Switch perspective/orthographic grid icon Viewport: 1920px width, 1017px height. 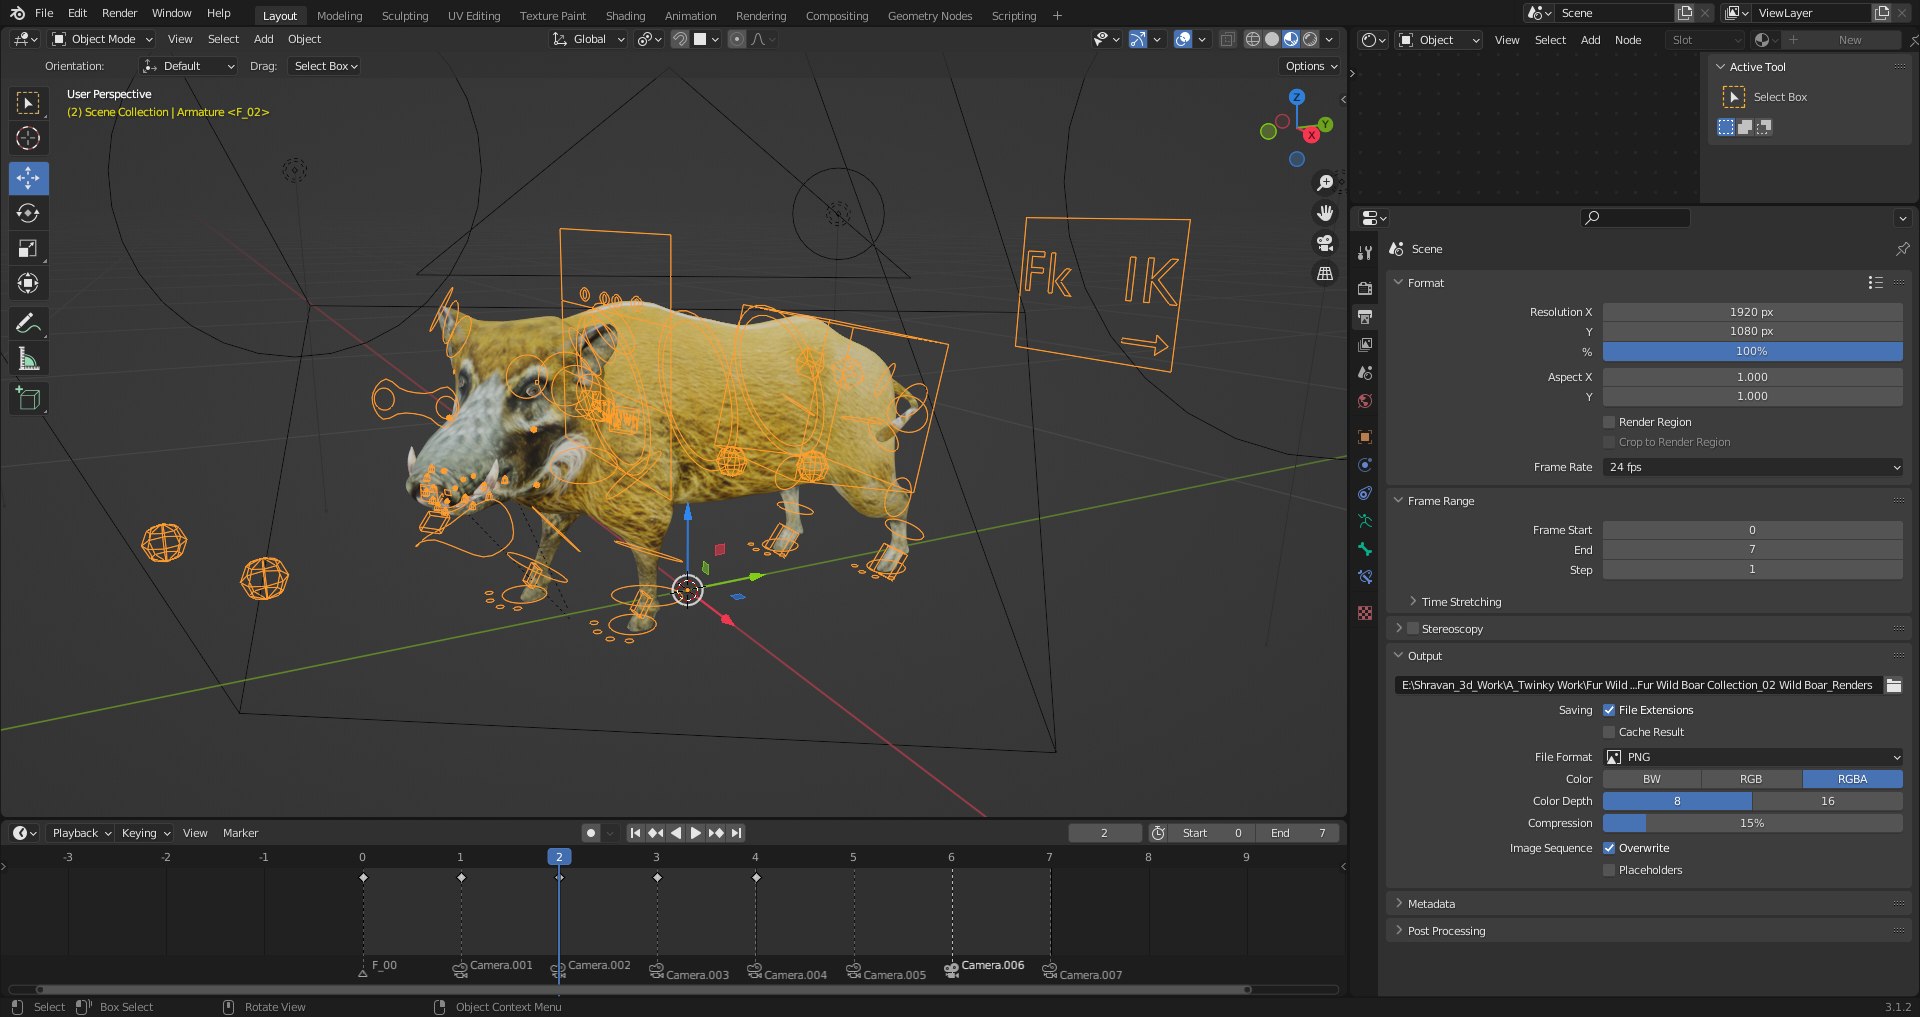click(x=1325, y=273)
